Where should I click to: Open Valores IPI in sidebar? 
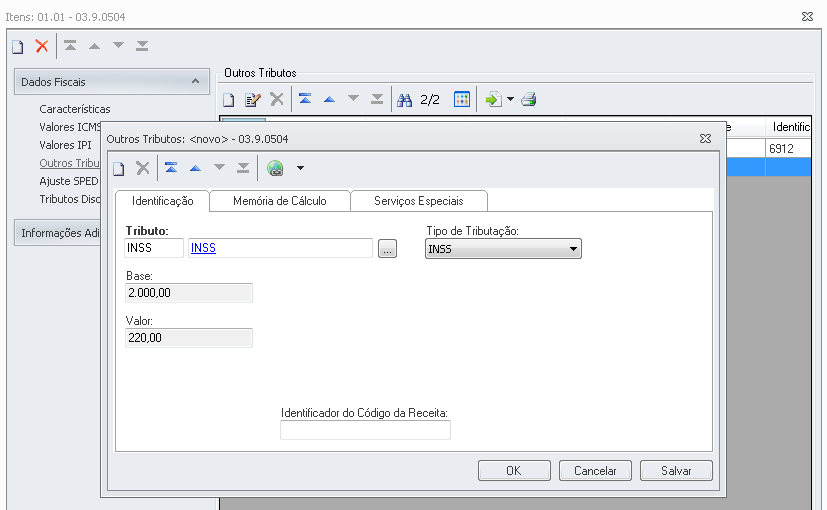(65, 145)
